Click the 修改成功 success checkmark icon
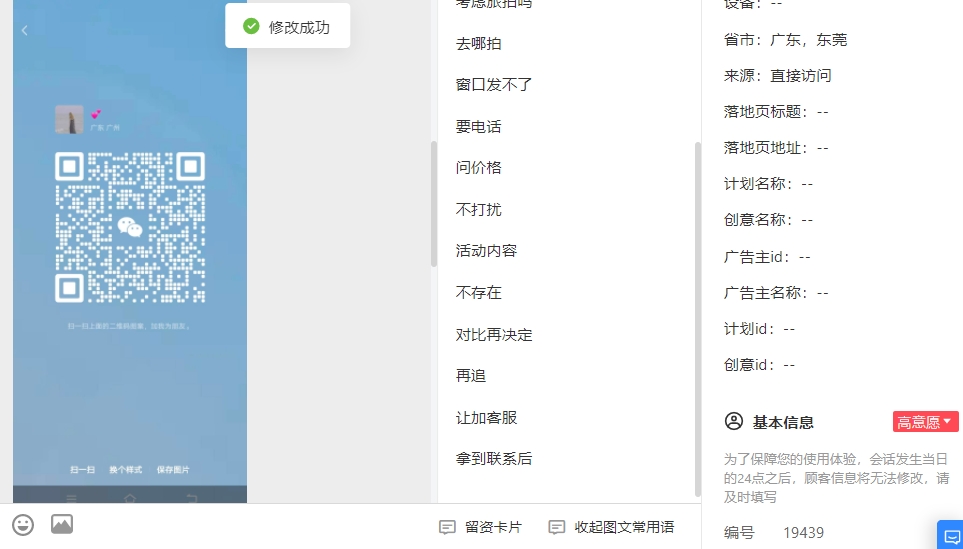The image size is (963, 549). point(251,26)
